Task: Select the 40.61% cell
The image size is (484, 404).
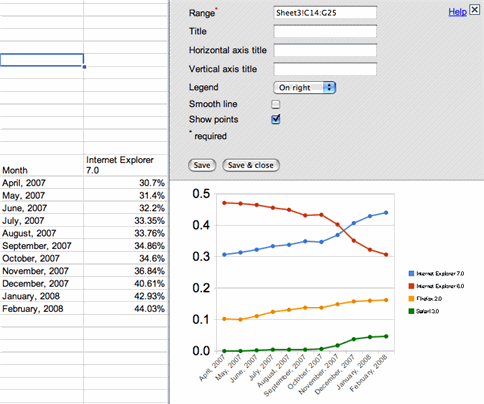Action: click(x=126, y=284)
